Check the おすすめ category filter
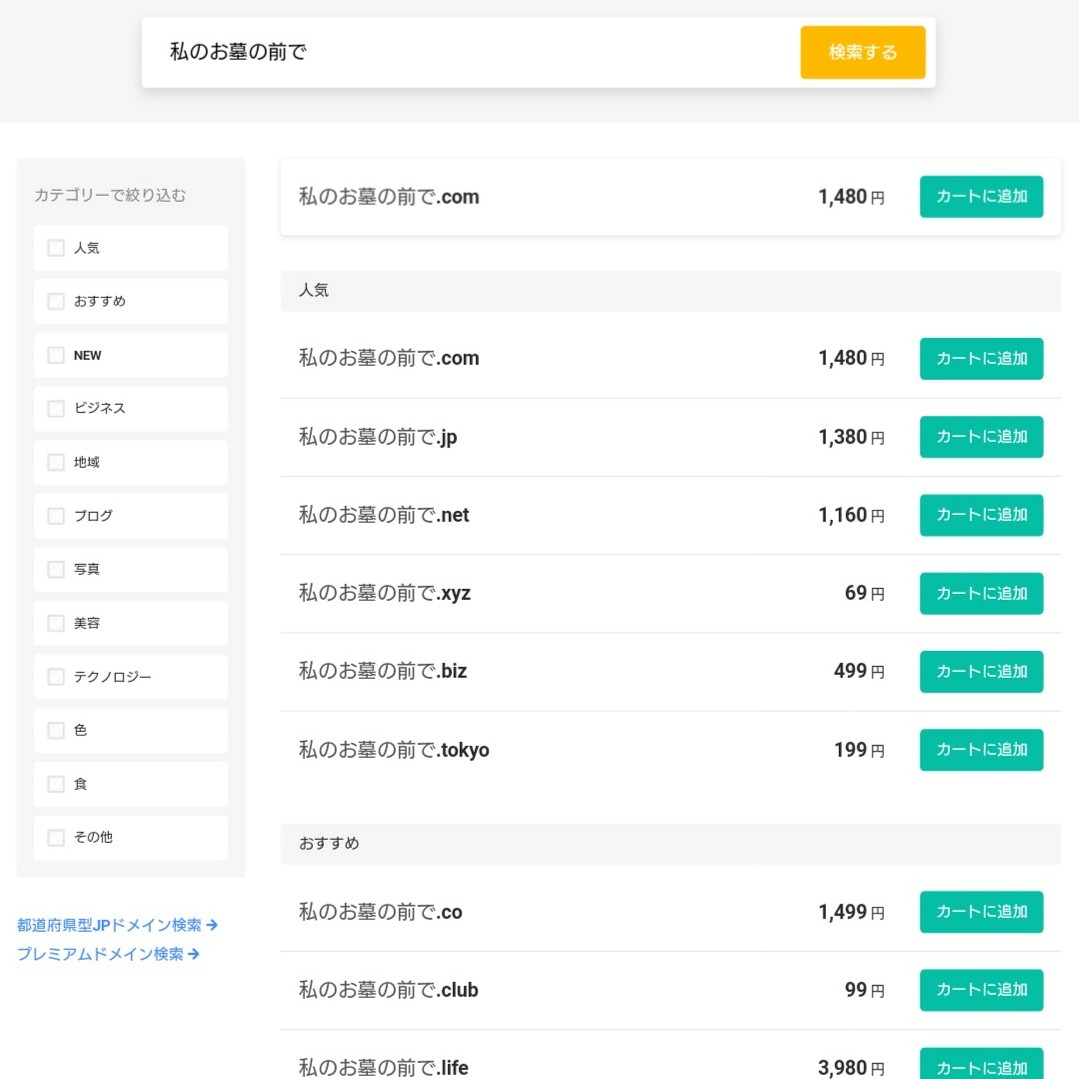The image size is (1079, 1079). pyautogui.click(x=56, y=301)
